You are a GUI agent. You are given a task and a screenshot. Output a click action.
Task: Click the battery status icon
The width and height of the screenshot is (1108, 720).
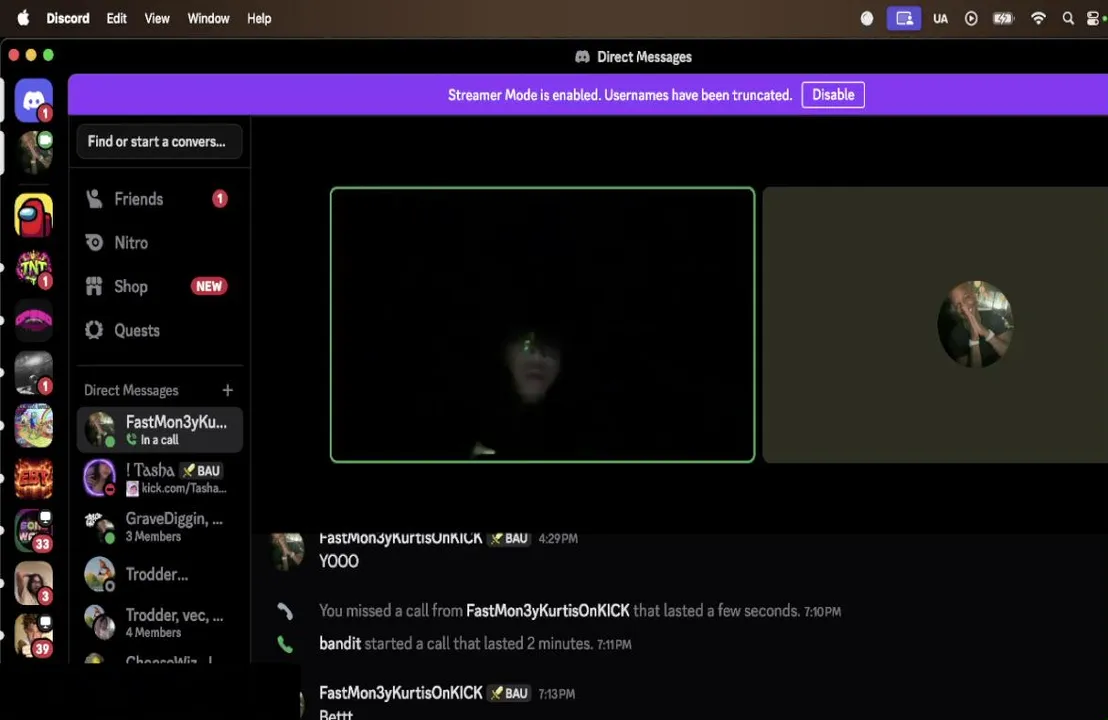pos(1003,18)
